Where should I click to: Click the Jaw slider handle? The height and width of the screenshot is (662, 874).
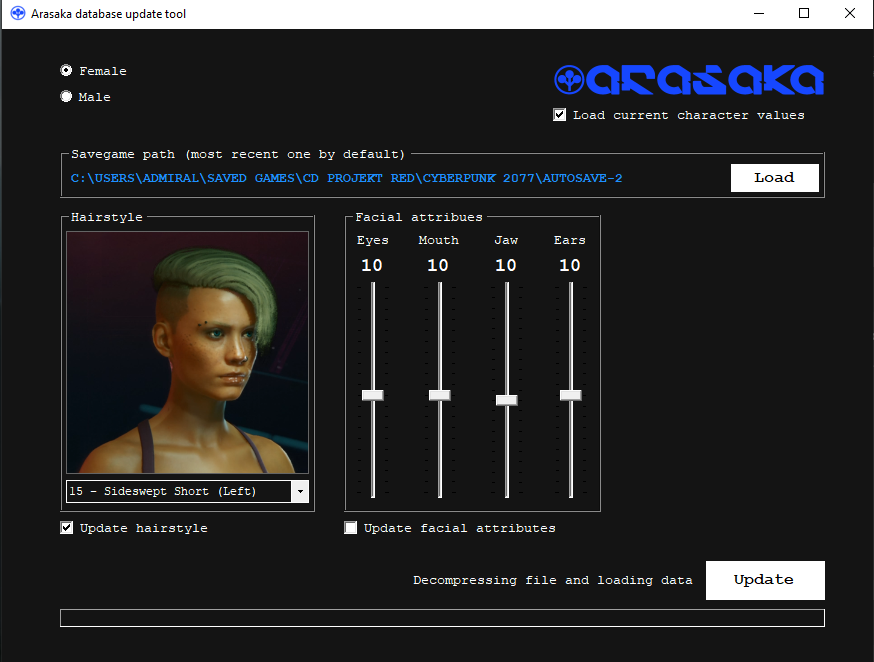507,400
